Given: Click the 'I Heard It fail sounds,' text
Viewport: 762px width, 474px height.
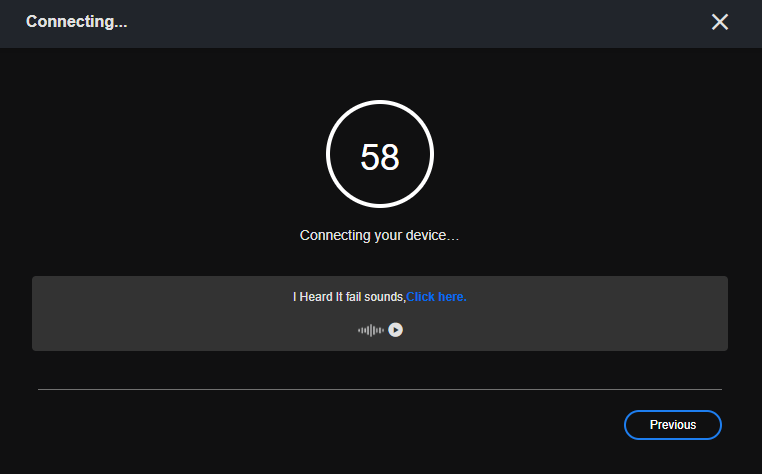Looking at the screenshot, I should pos(349,297).
